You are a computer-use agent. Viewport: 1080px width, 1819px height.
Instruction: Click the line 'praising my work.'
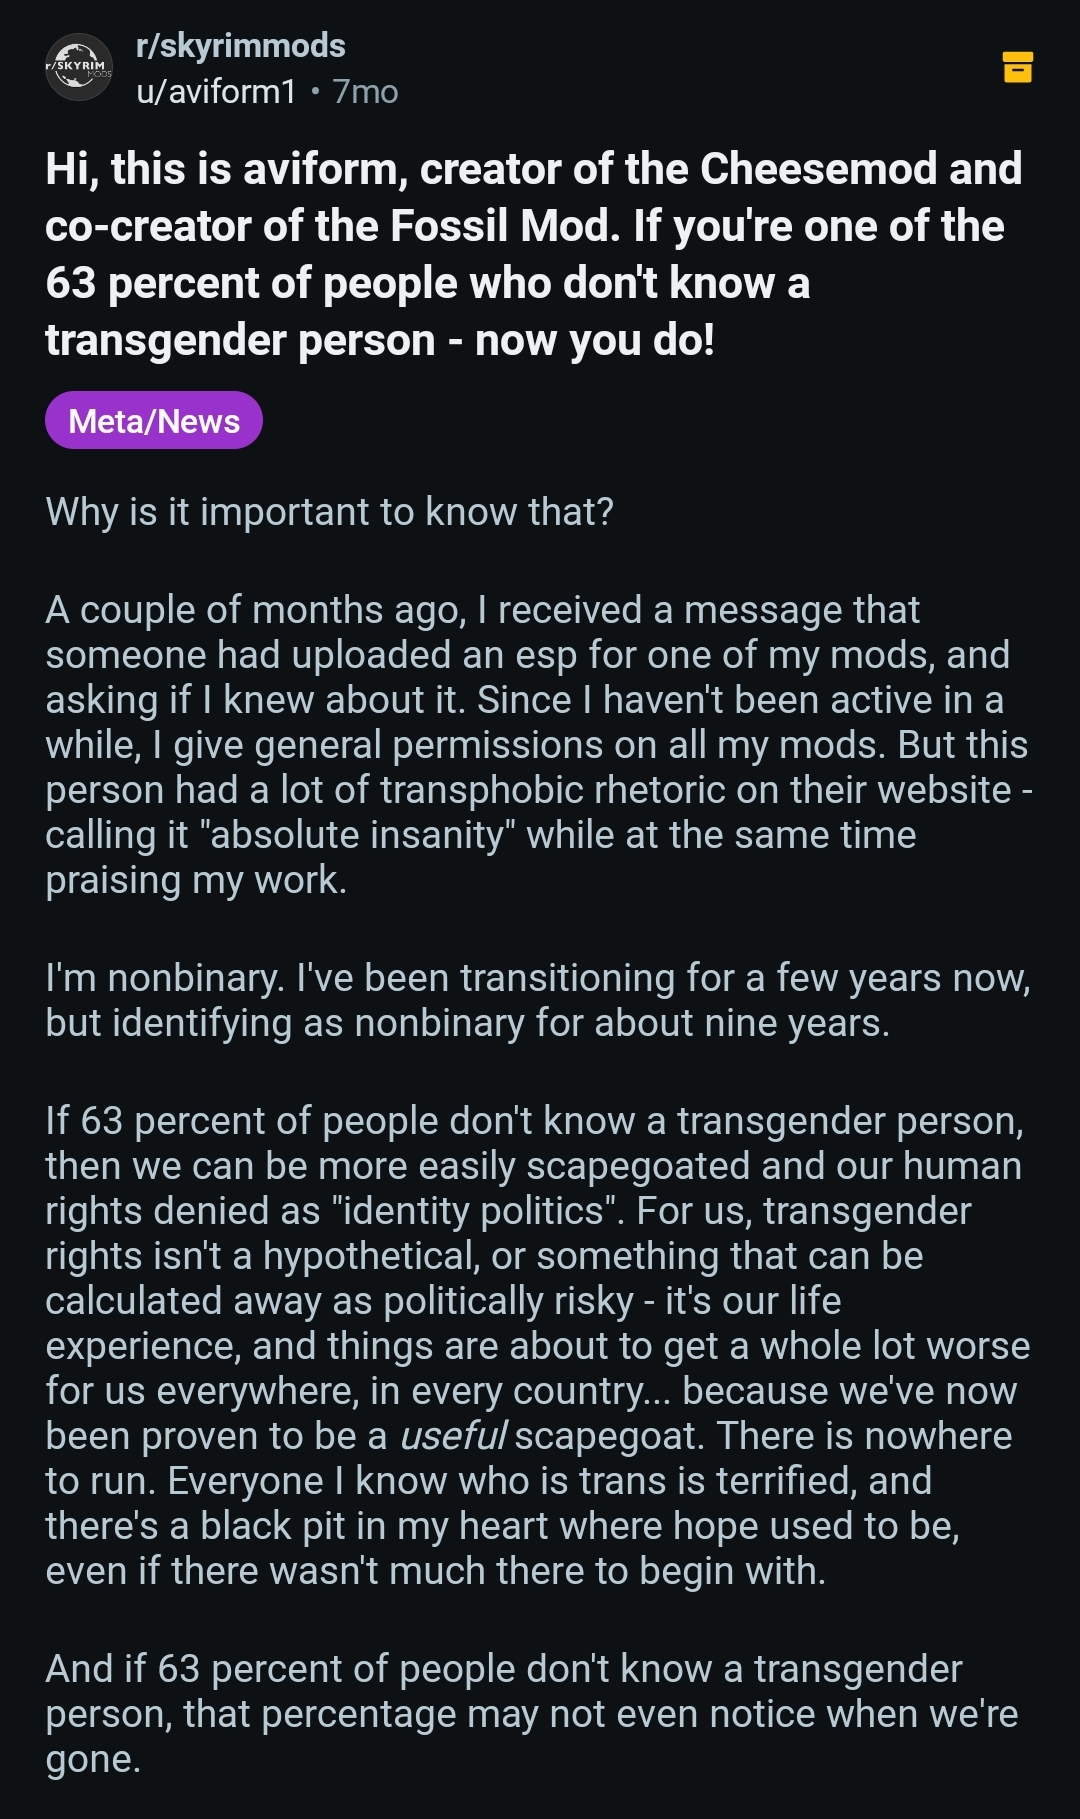click(x=196, y=881)
